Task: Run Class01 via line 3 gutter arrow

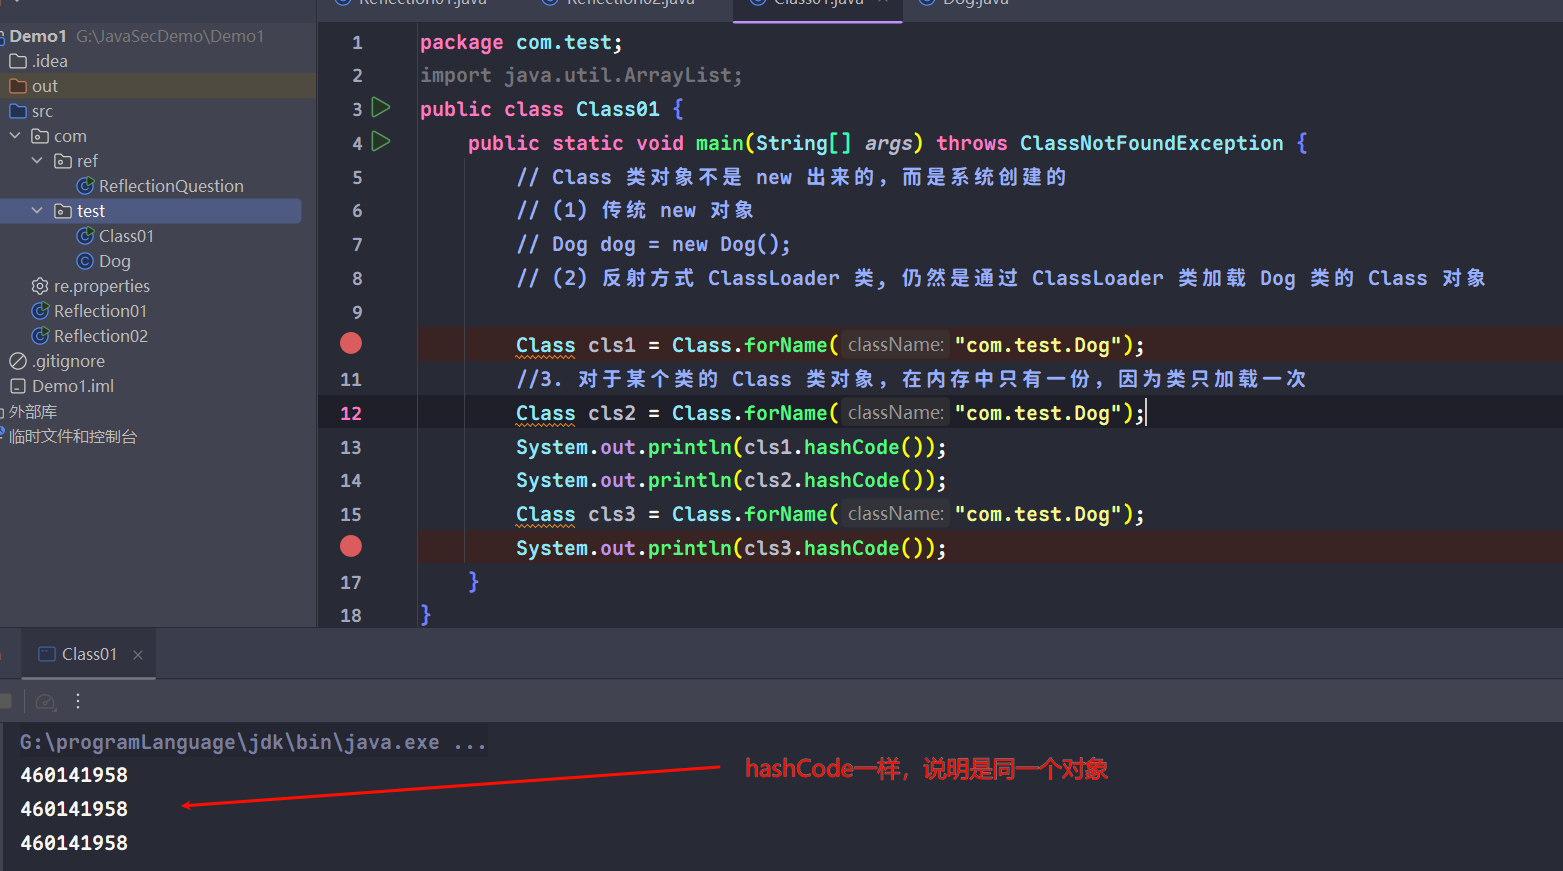Action: (380, 107)
